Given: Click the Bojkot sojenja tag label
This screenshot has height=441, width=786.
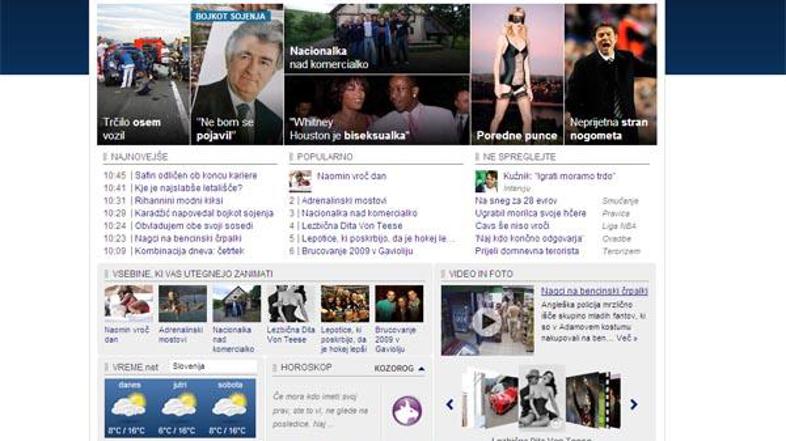Looking at the screenshot, I should coord(230,16).
